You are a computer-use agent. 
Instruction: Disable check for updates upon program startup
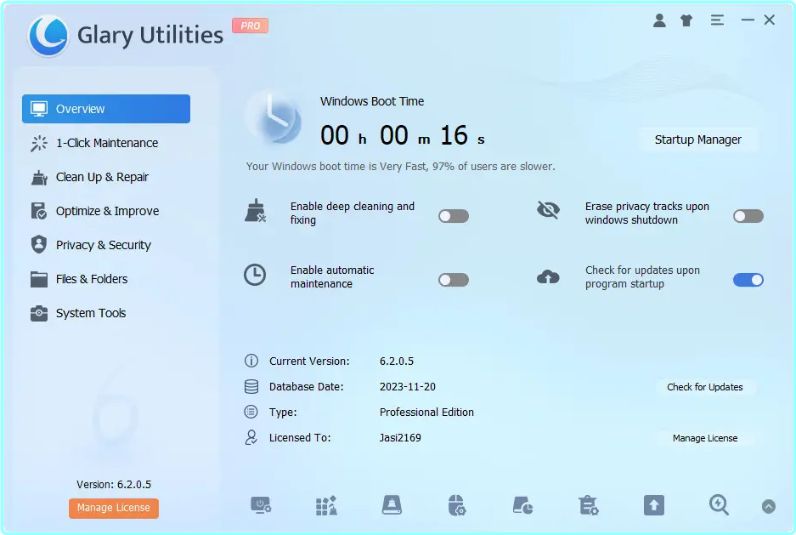[x=748, y=280]
